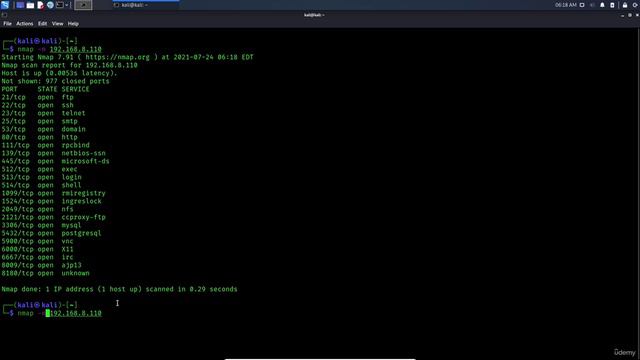The width and height of the screenshot is (640, 360).
Task: Click the '25/tcp open smtp' row
Action: point(39,121)
